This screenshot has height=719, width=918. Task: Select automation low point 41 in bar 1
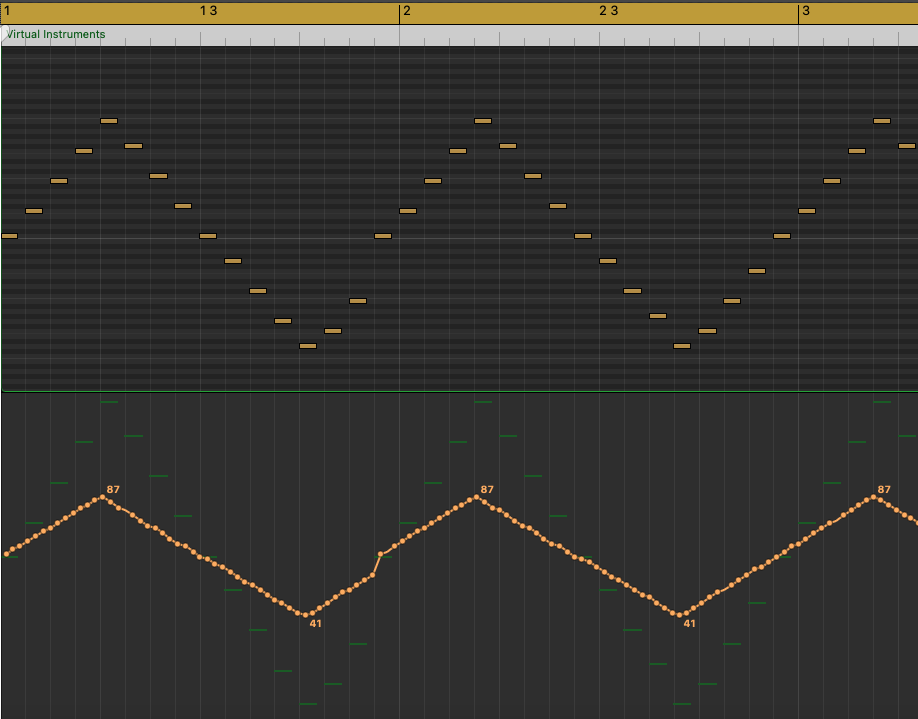pyautogui.click(x=304, y=615)
